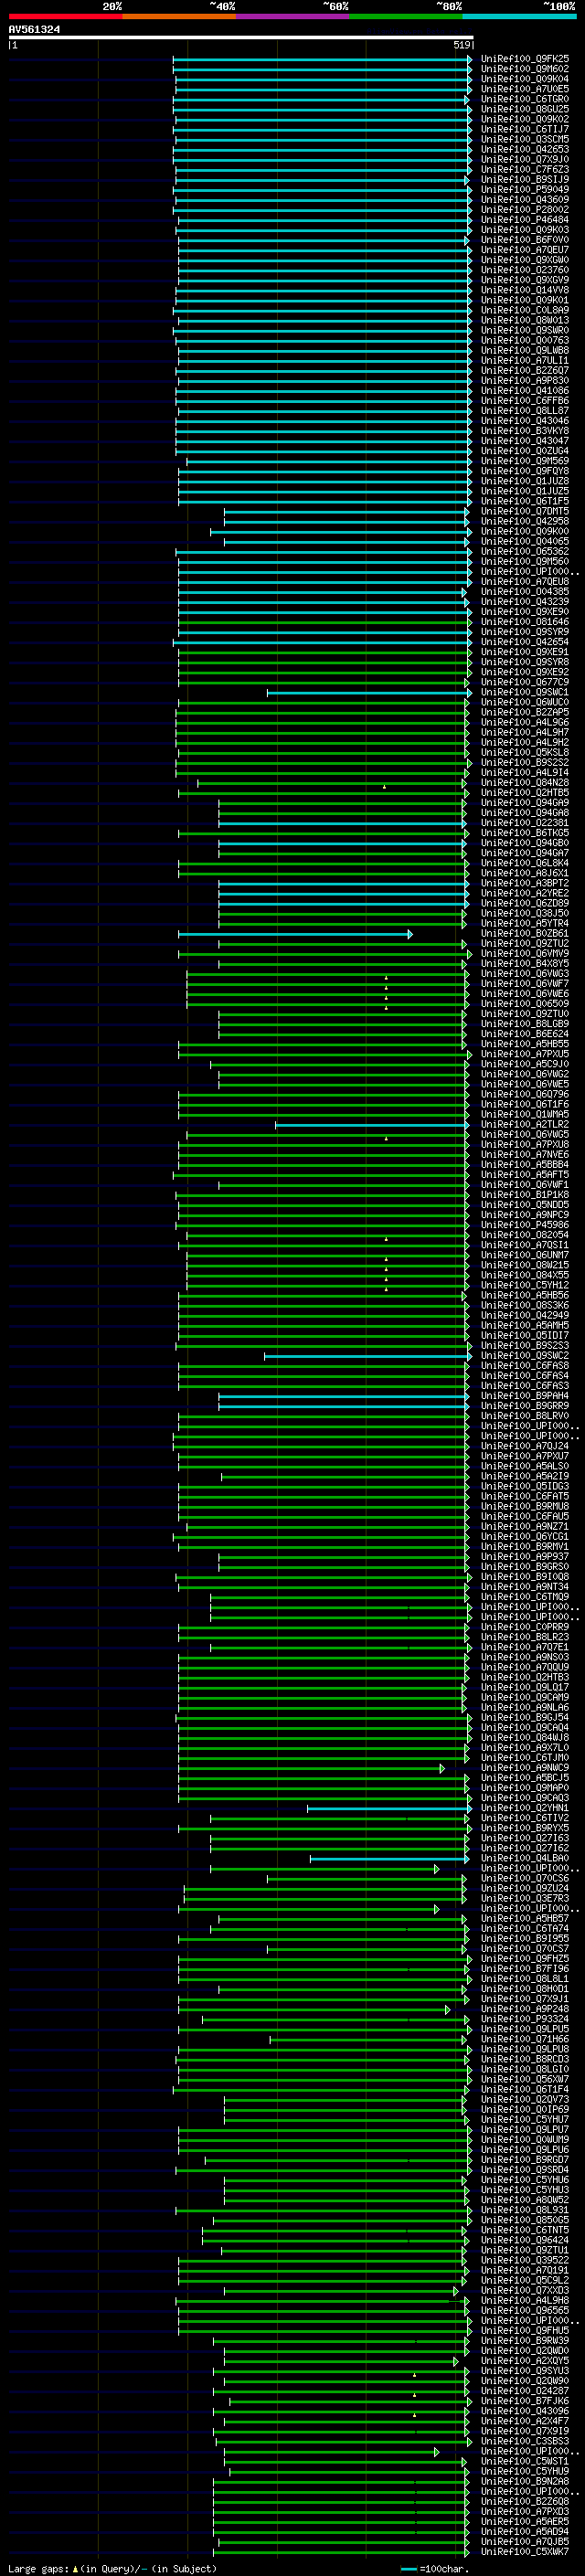585x2576 pixels.
Task: Open hit UniRef100_C5YH12
Action: pyautogui.click(x=525, y=1285)
